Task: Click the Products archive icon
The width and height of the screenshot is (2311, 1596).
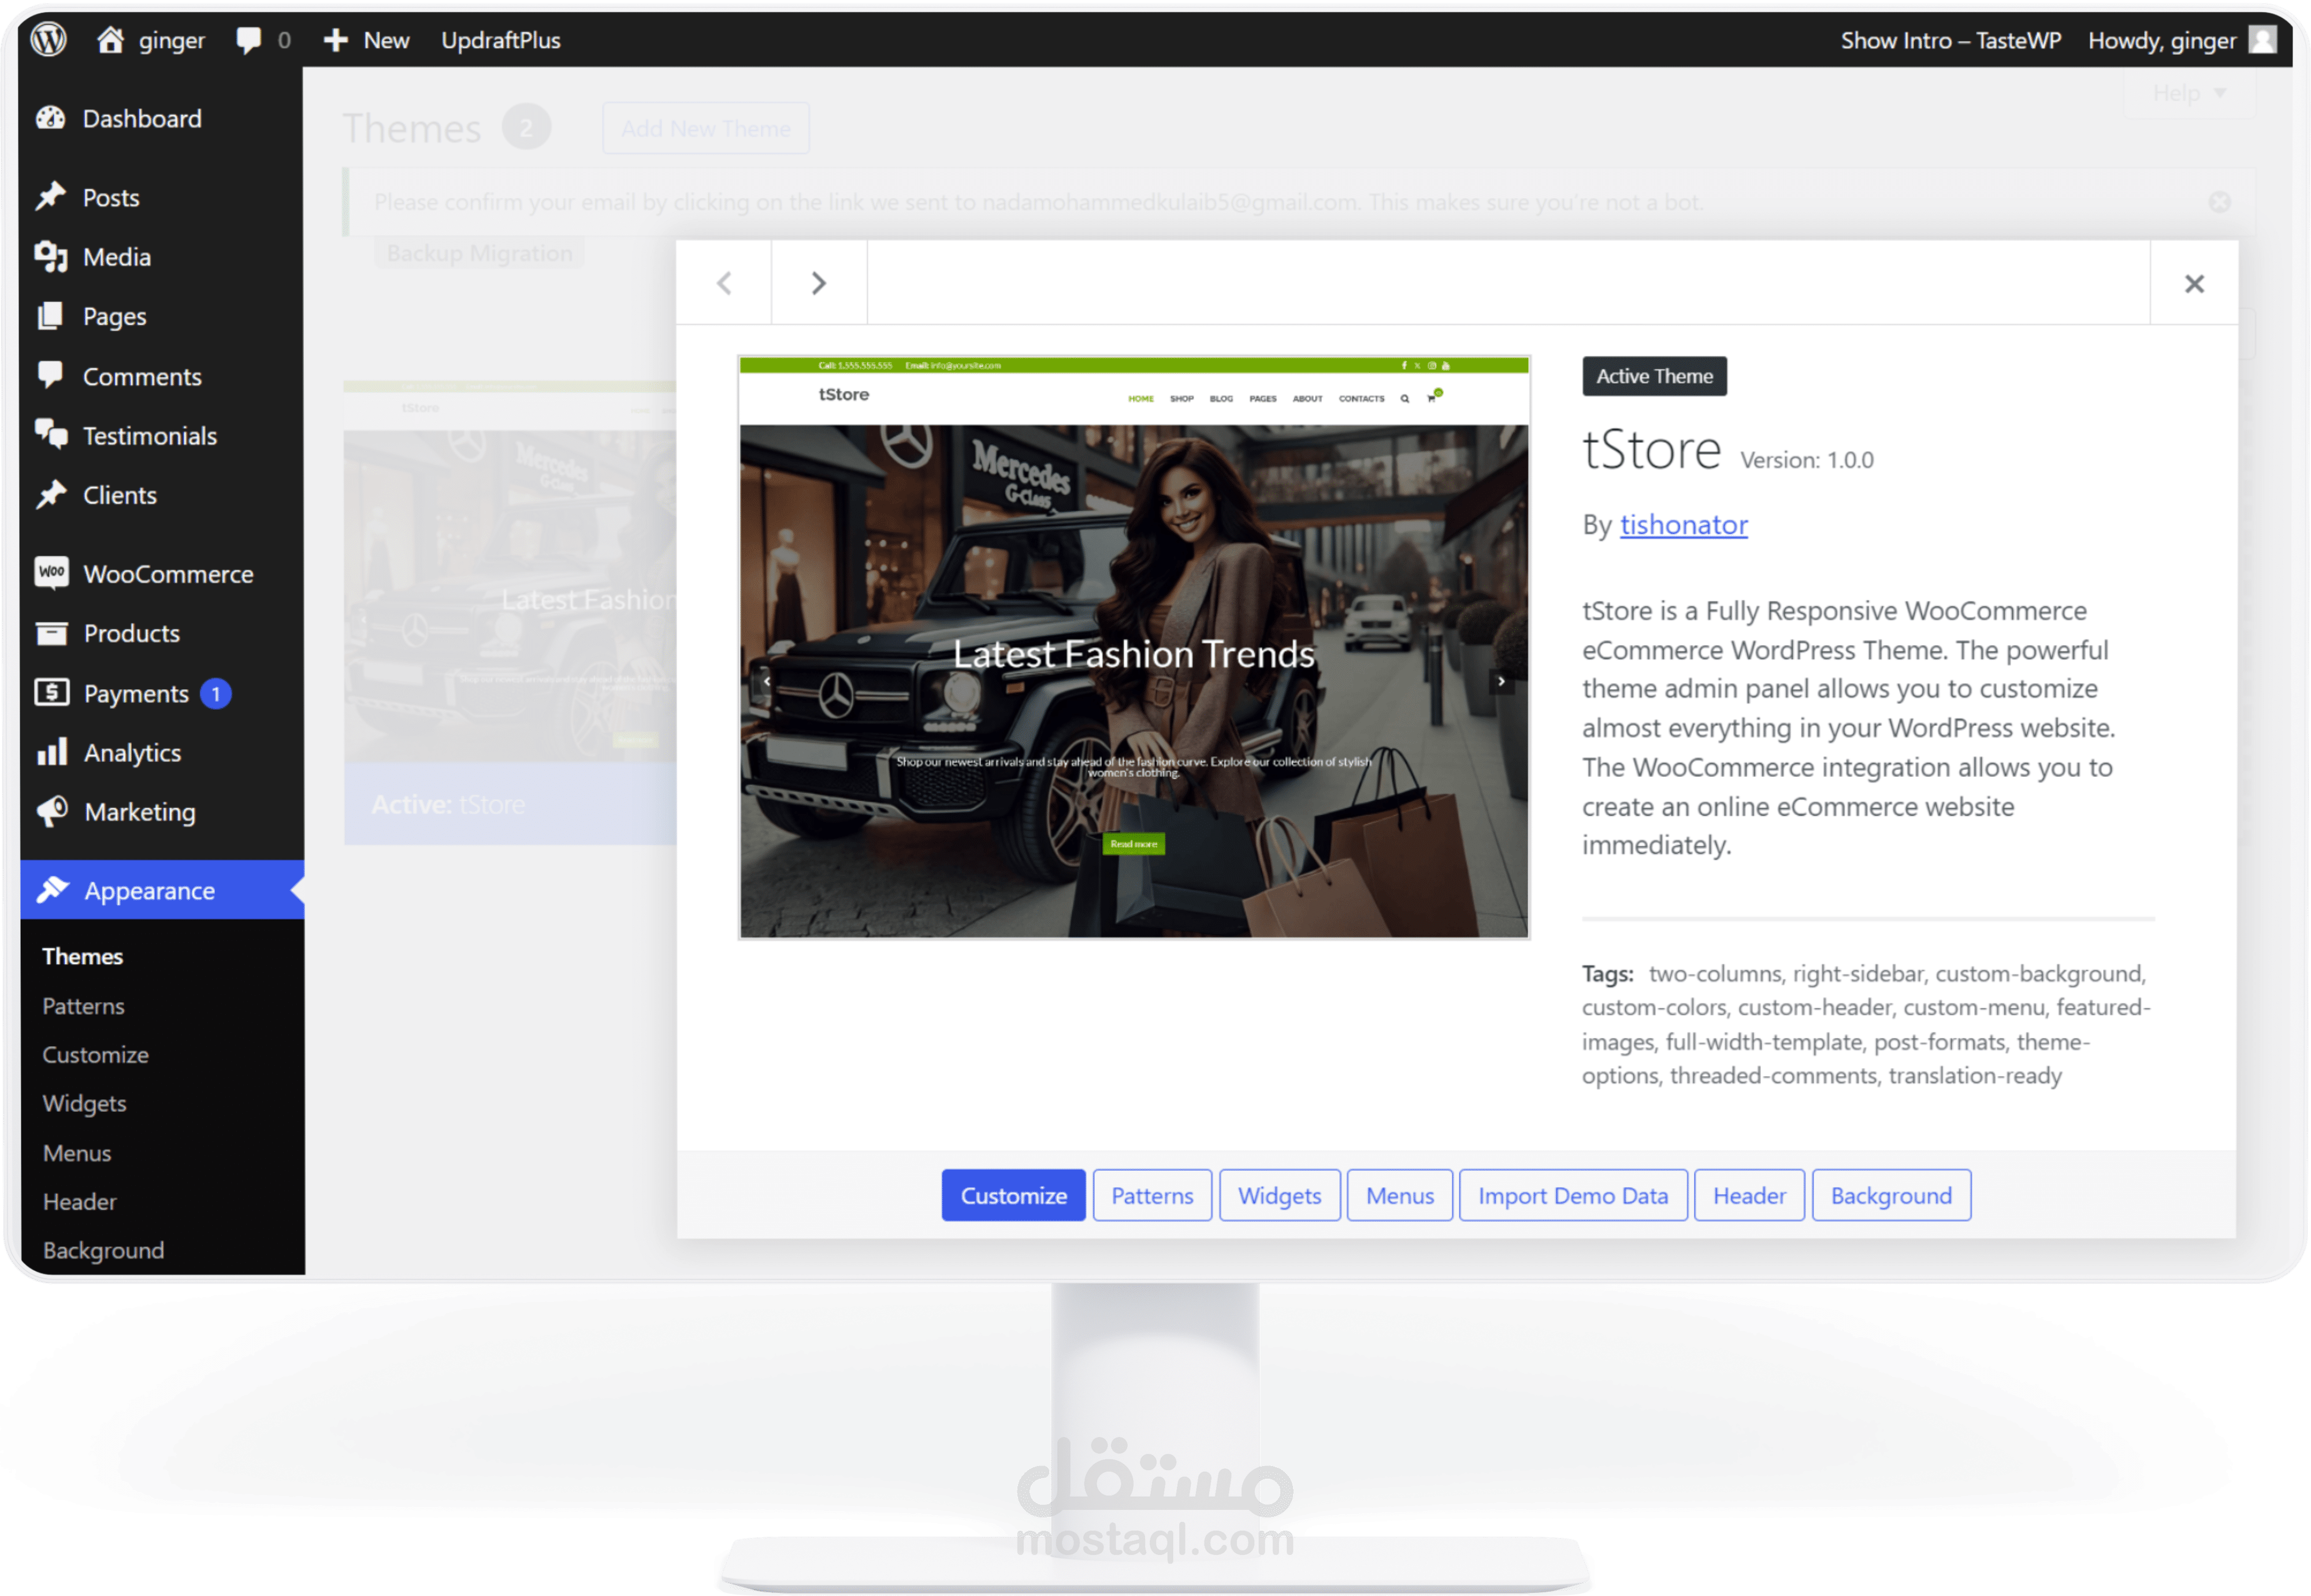Action: point(51,633)
